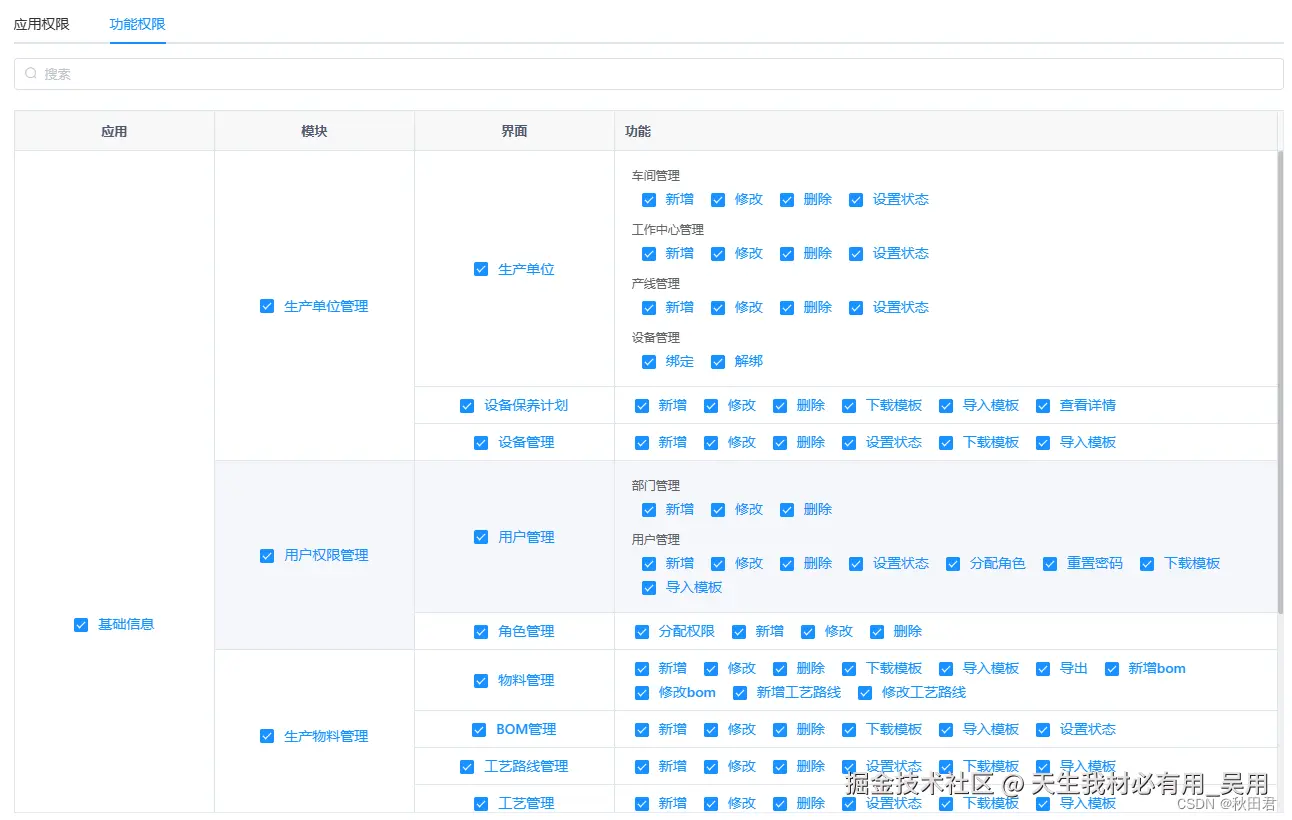The width and height of the screenshot is (1292, 820).
Task: Click the 模块 column header
Action: [314, 131]
